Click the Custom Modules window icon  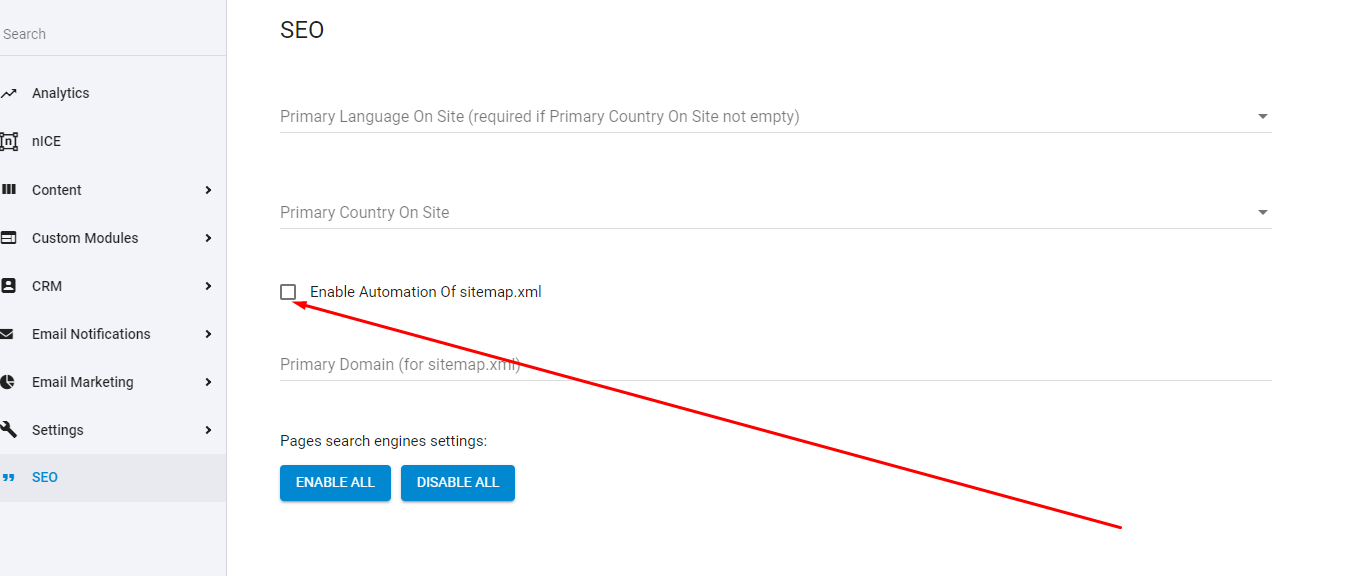pos(8,238)
